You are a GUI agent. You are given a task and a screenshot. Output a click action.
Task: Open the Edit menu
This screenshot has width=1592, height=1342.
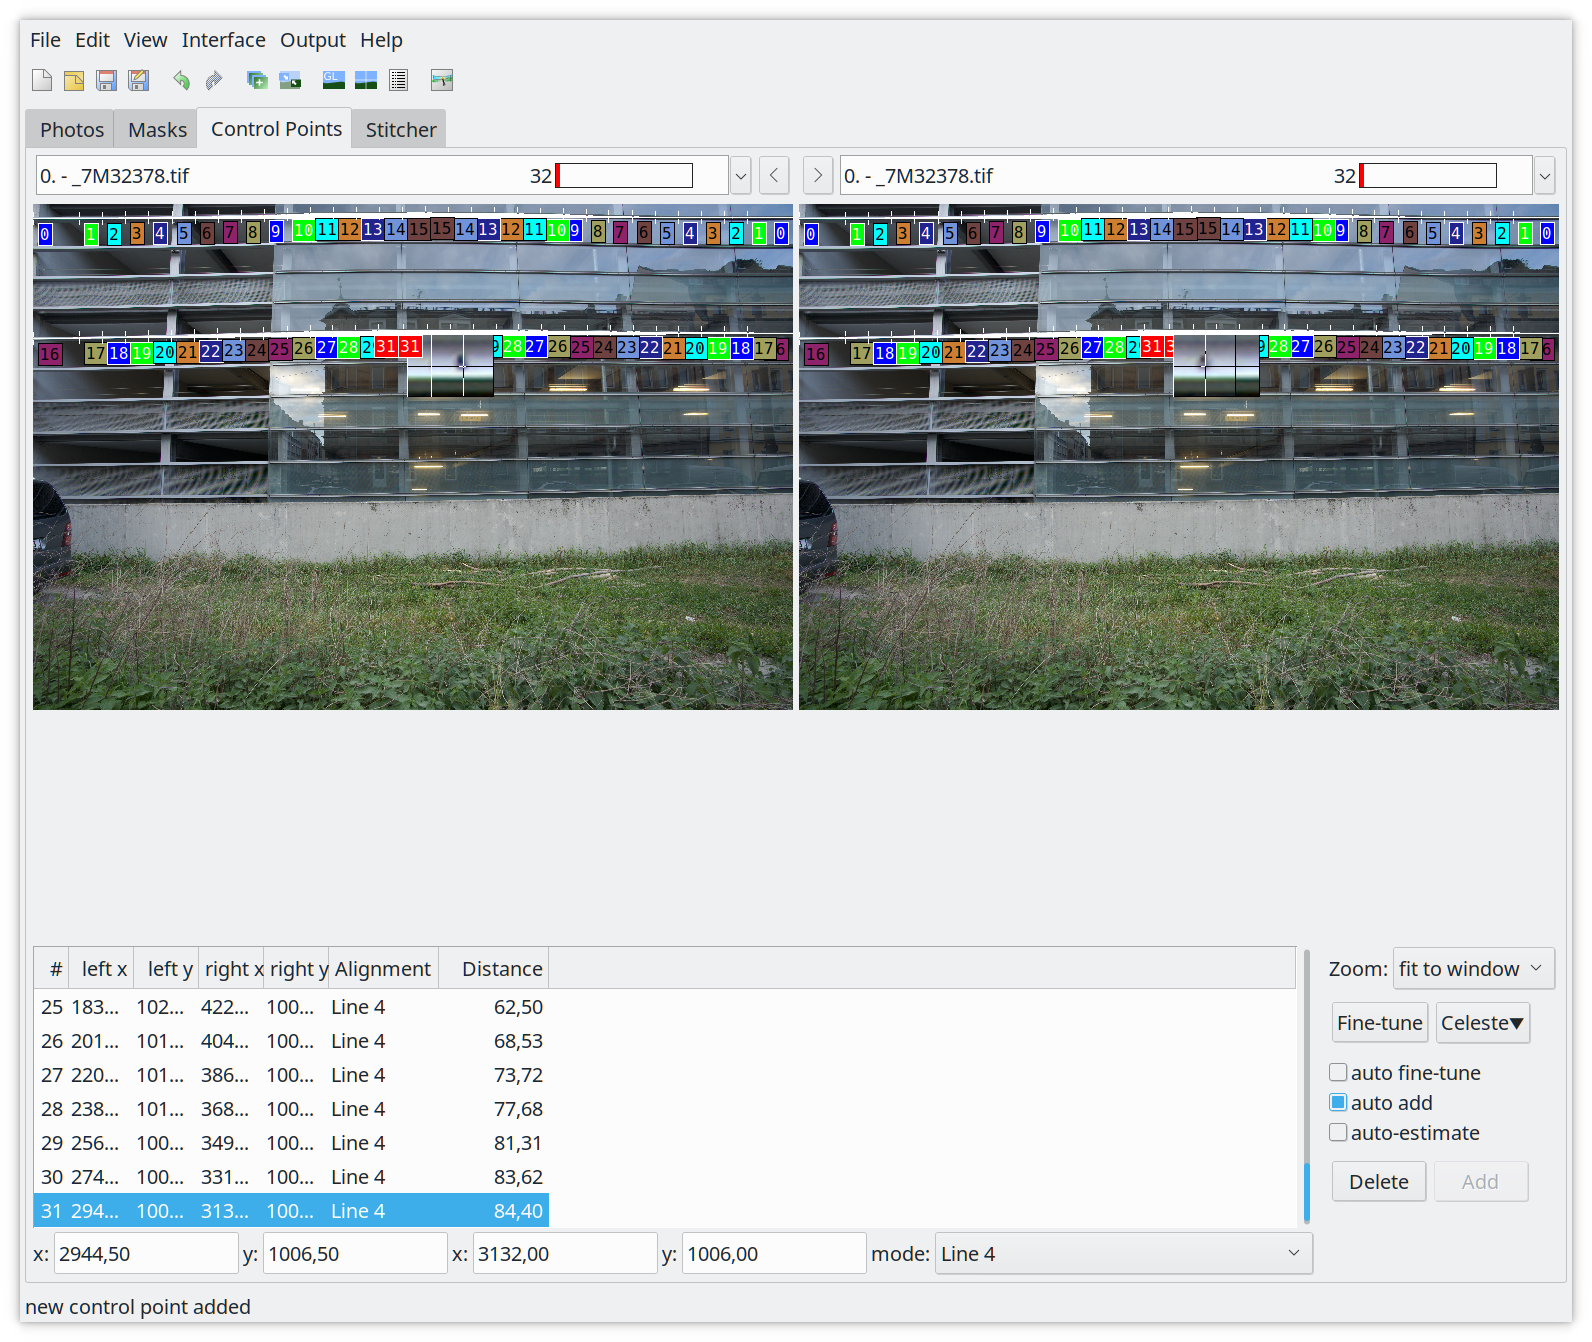click(x=92, y=40)
